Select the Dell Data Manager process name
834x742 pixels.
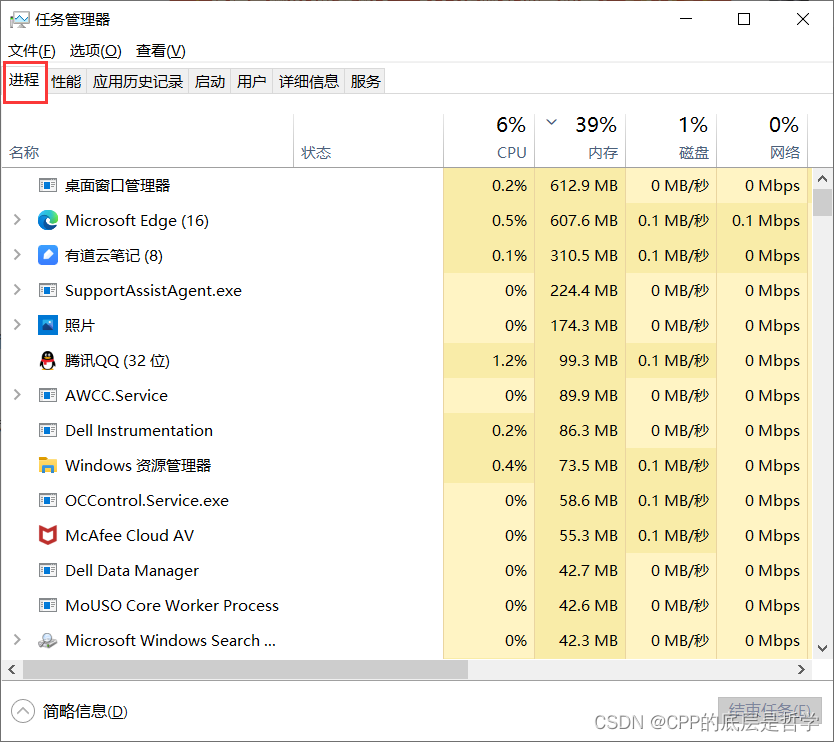[132, 571]
